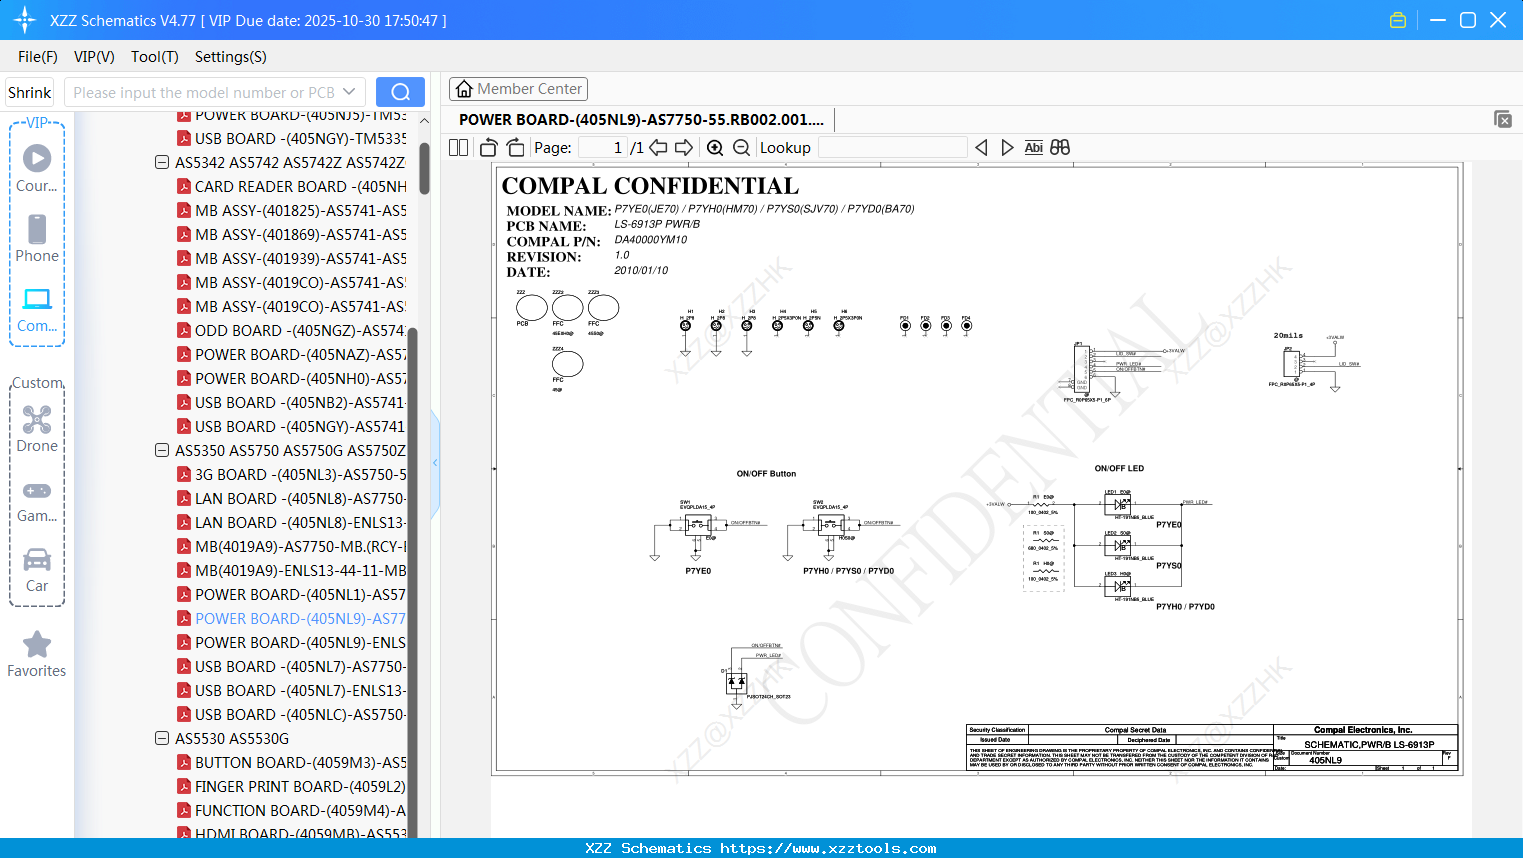Rotate the schematic page clockwise
1523x858 pixels.
click(515, 148)
